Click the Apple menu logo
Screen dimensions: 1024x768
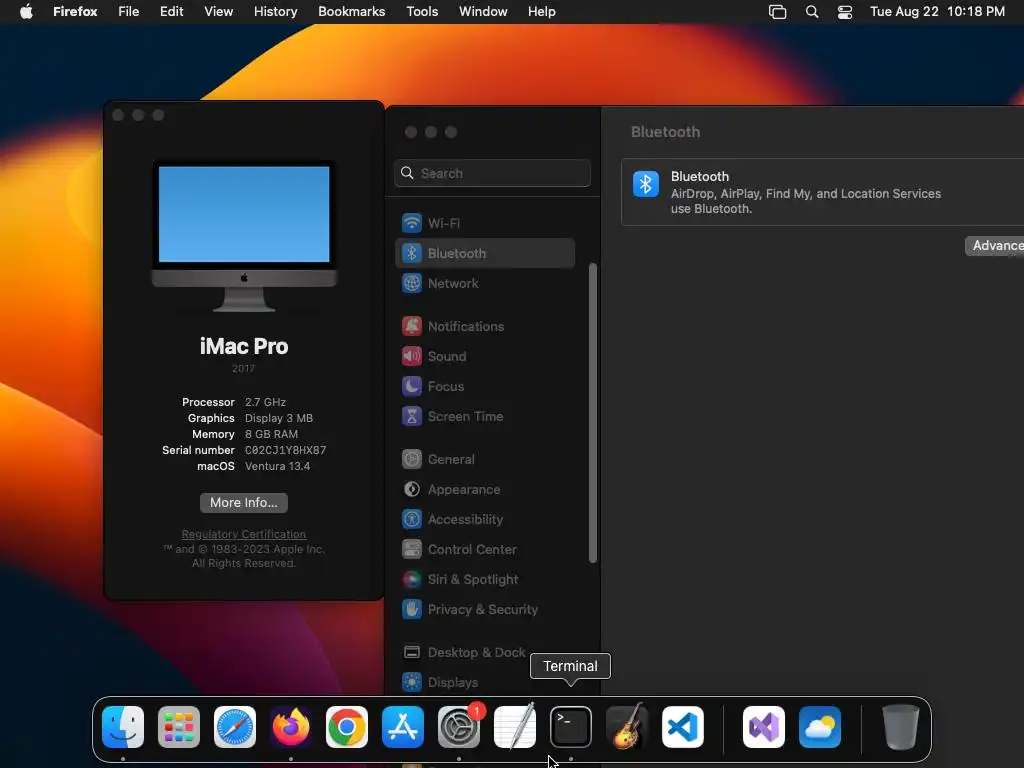(26, 11)
